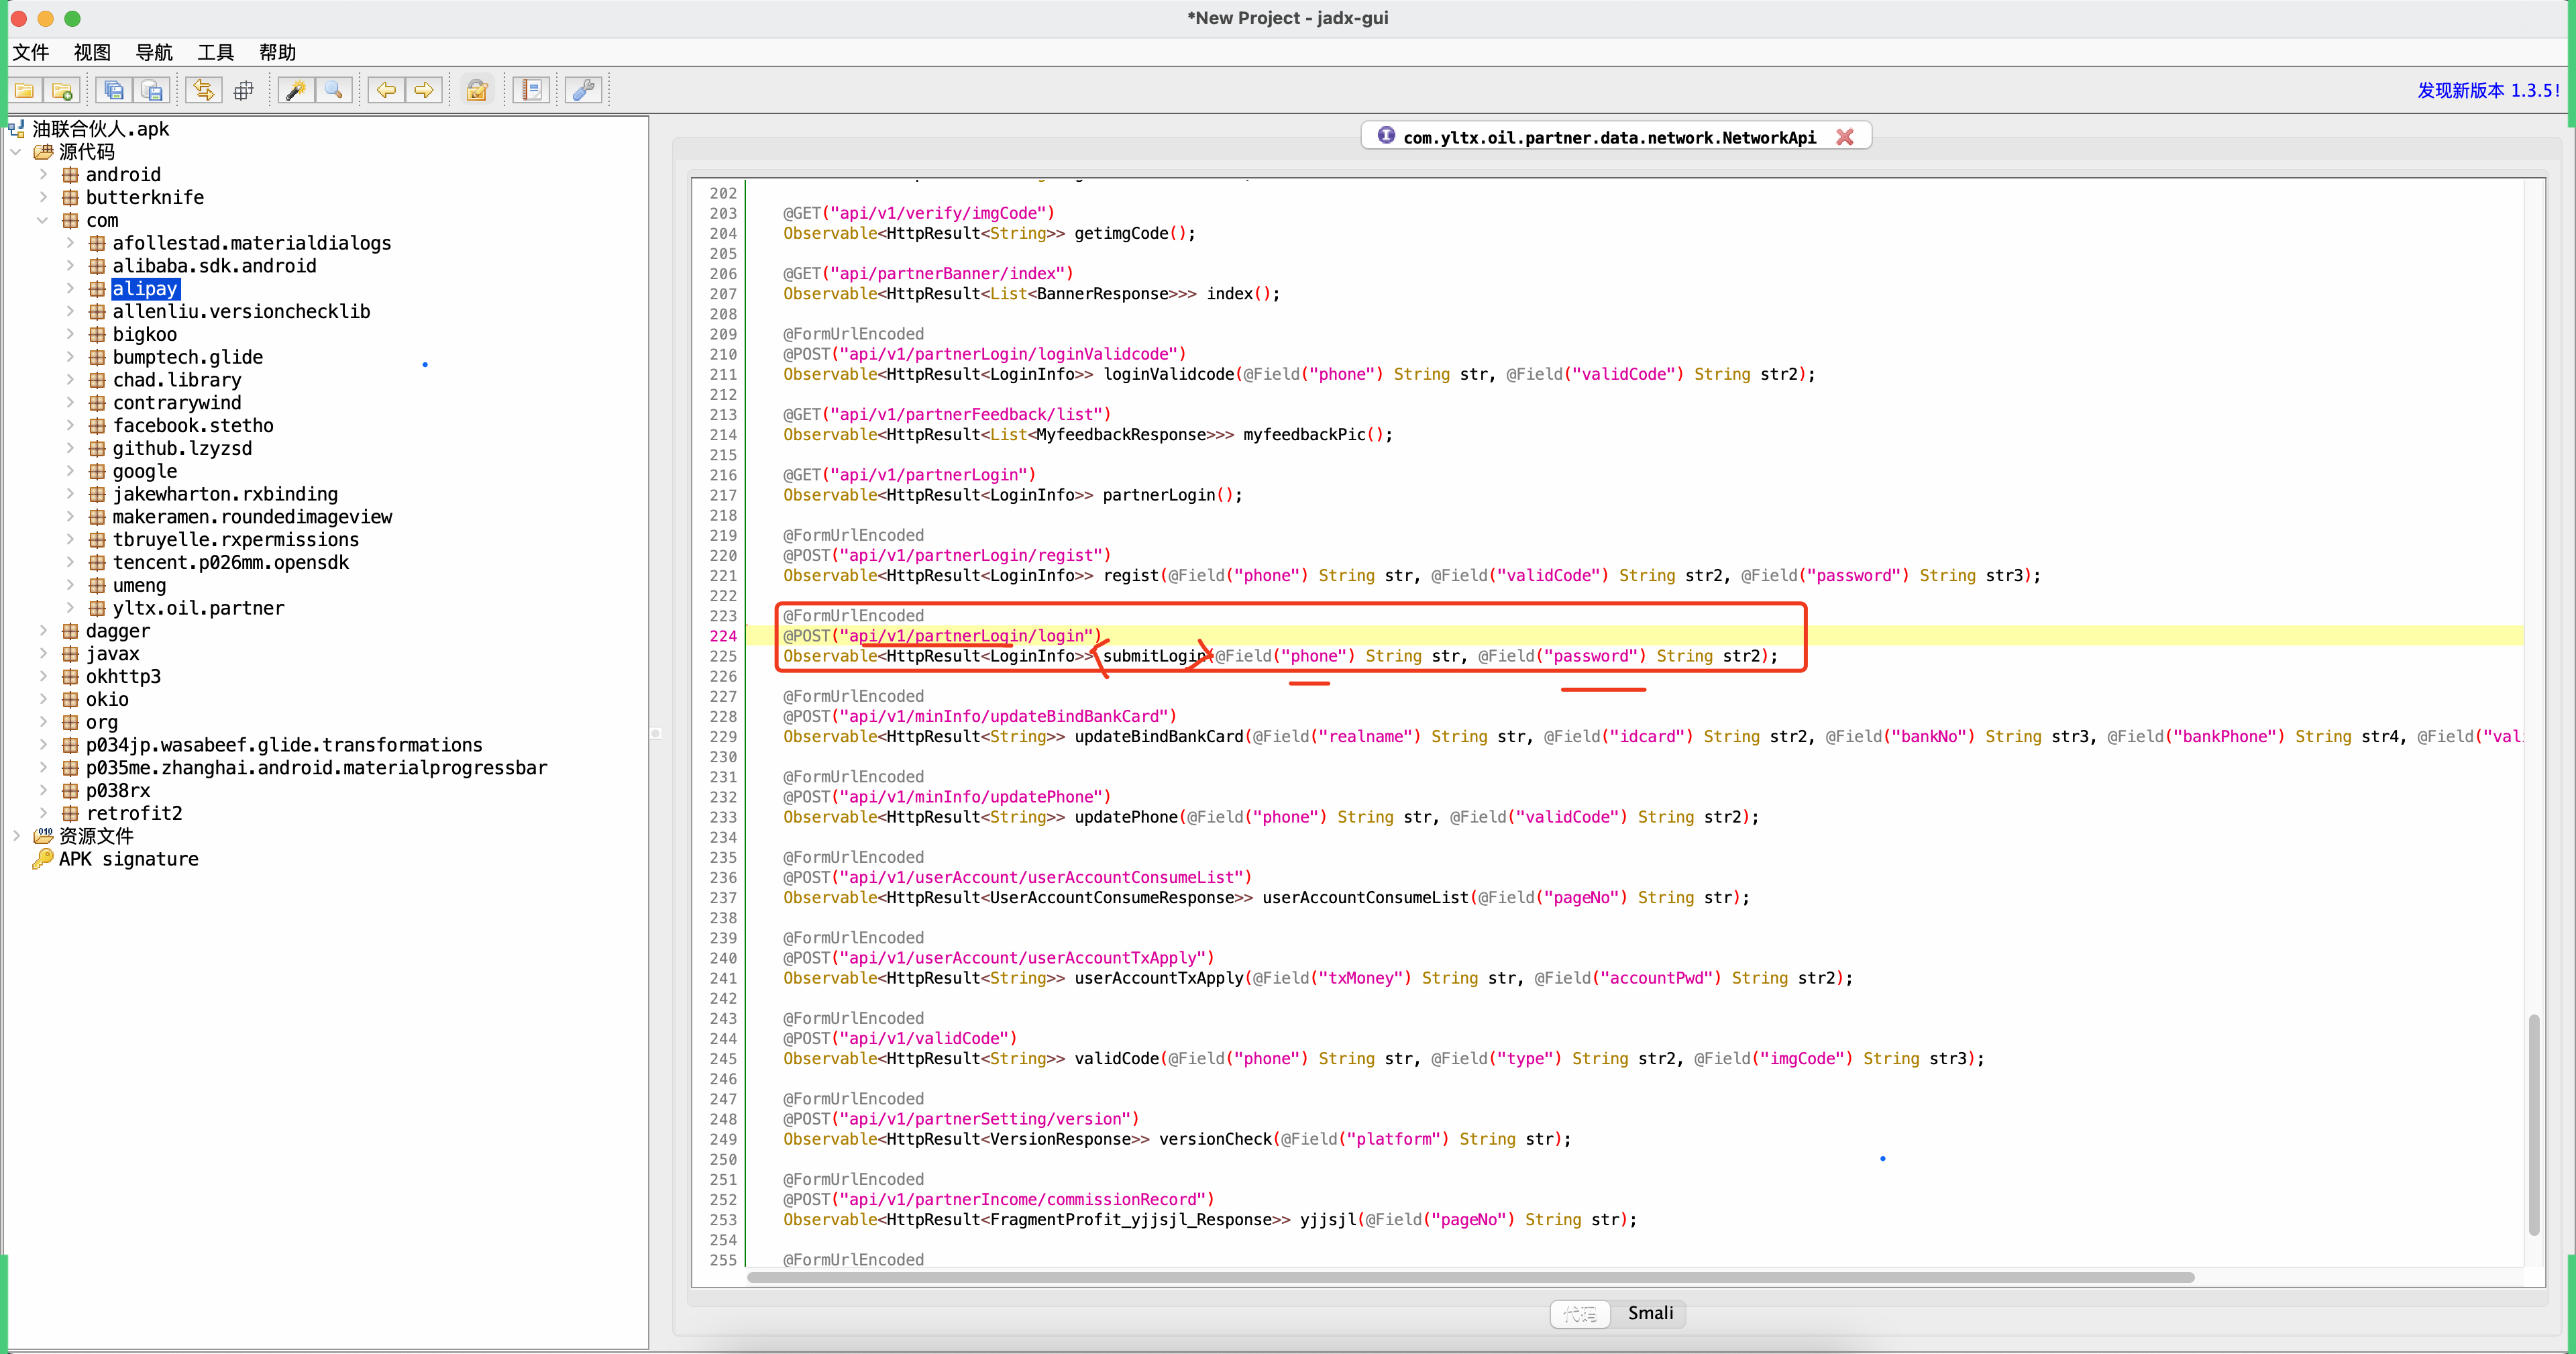Click the back navigation arrow
This screenshot has width=2576, height=1354.
point(386,91)
